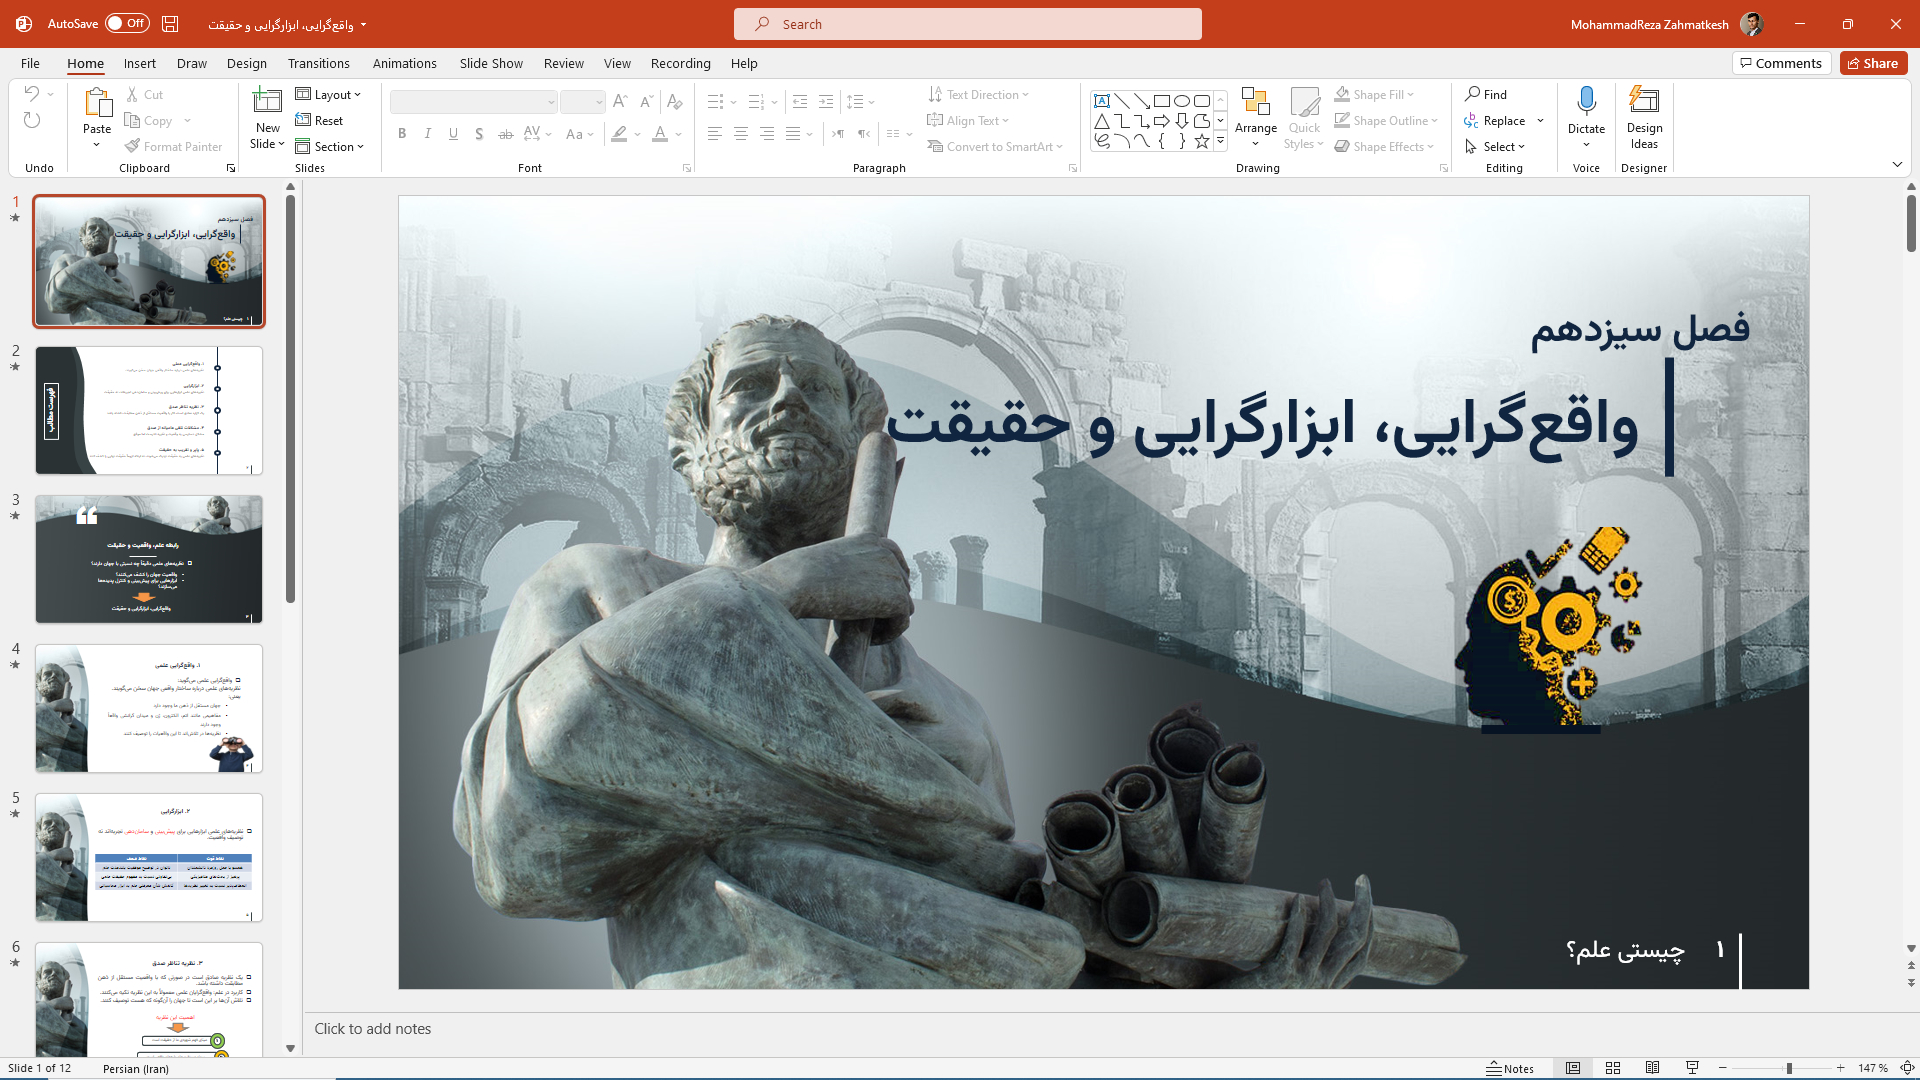
Task: Insert a Text Box from Drawing shapes
Action: pos(1103,100)
